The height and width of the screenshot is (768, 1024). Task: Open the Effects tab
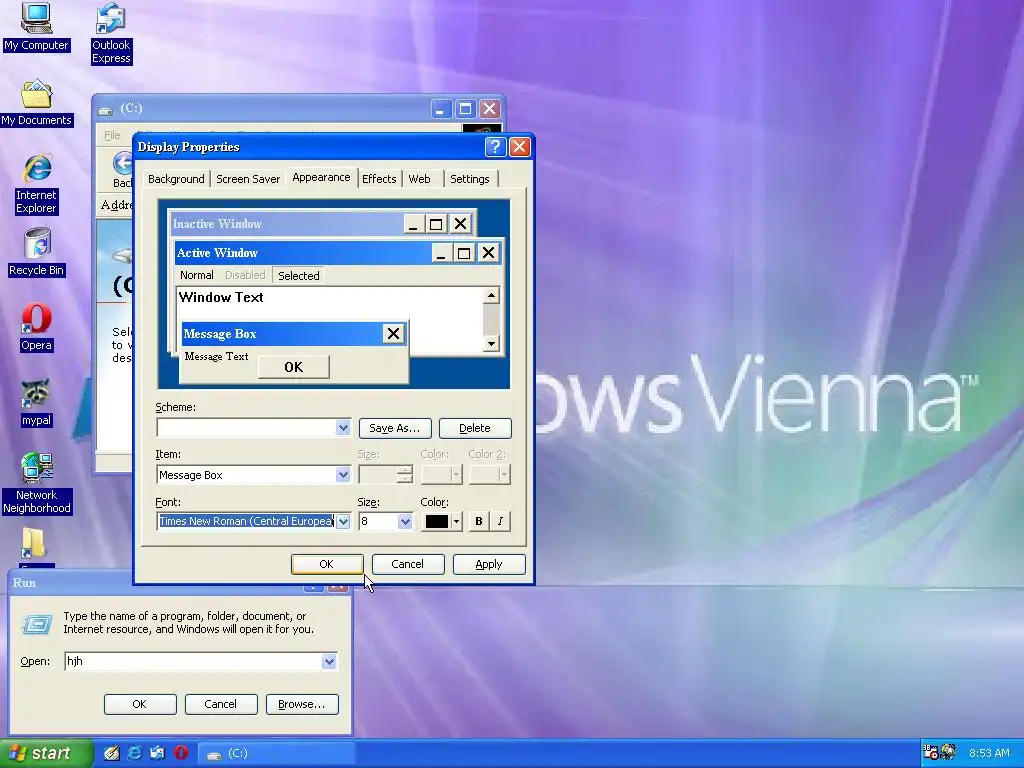(x=379, y=179)
